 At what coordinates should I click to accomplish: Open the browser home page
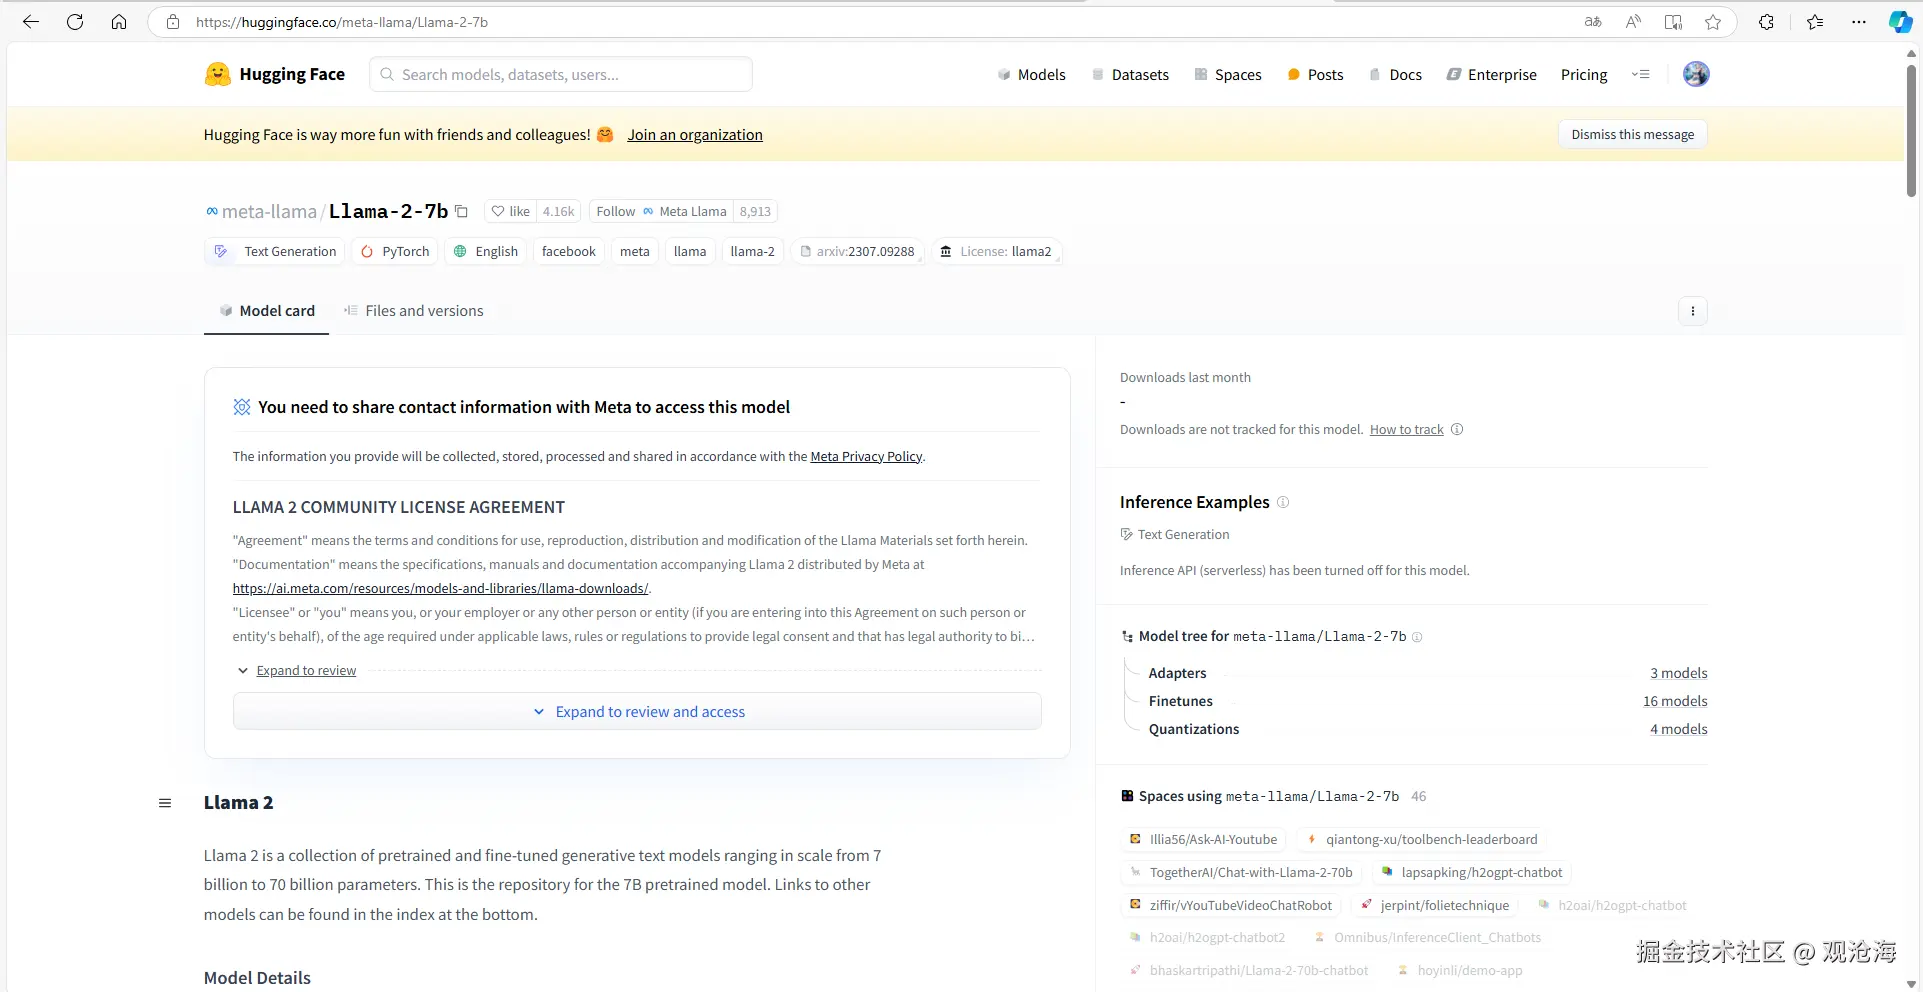click(x=119, y=22)
